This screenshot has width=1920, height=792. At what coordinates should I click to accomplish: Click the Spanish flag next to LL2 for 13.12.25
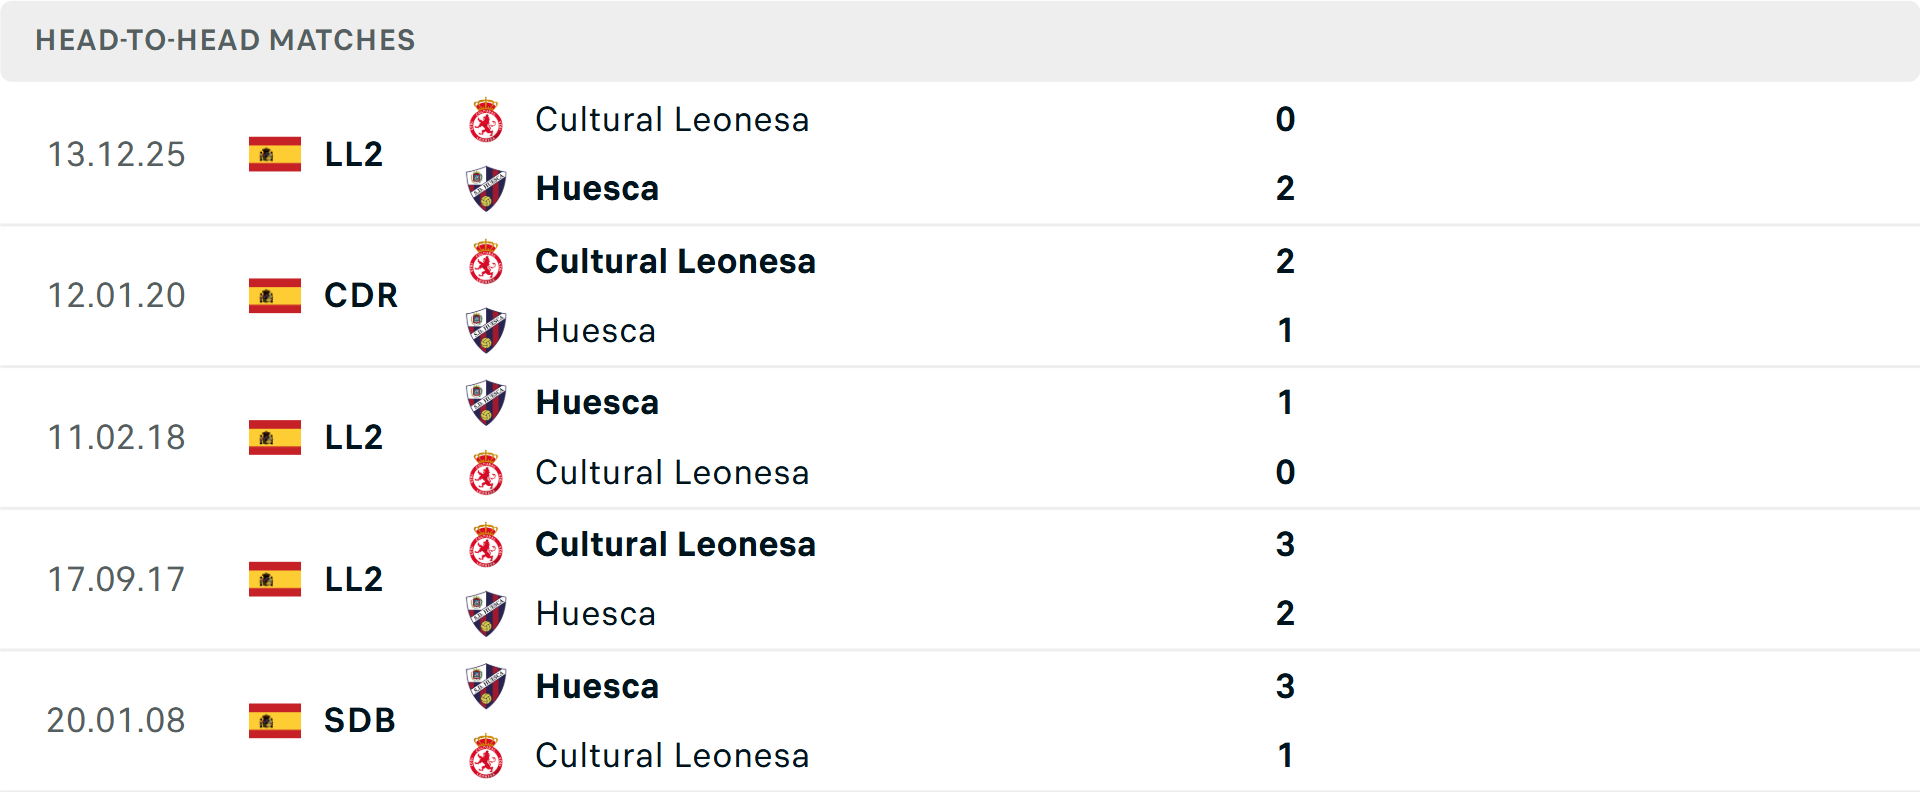coord(274,154)
